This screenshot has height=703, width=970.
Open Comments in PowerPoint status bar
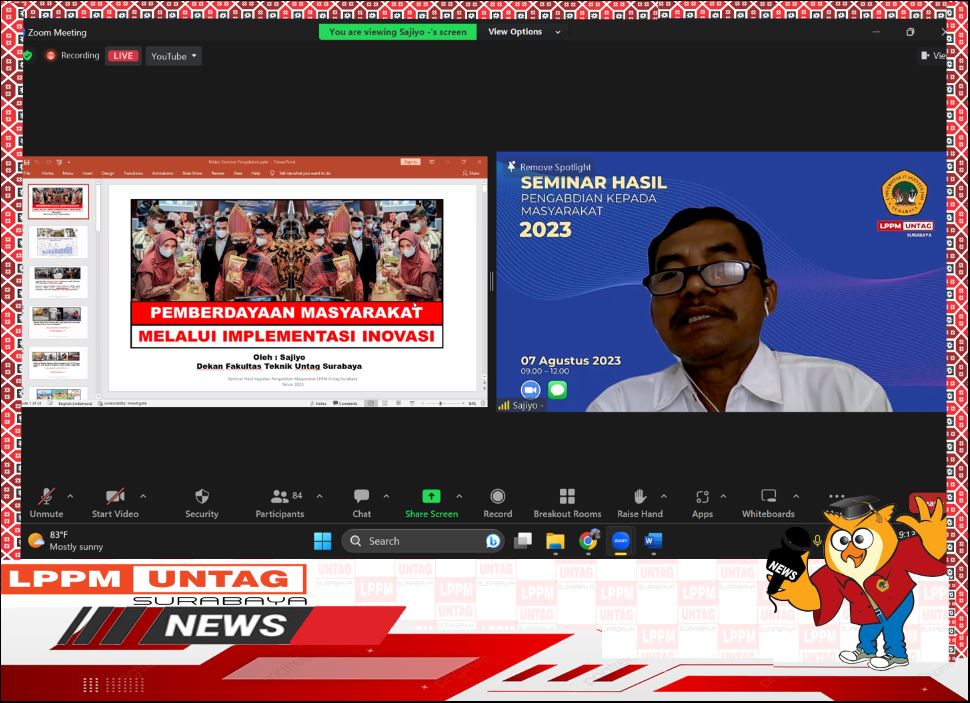pyautogui.click(x=345, y=403)
